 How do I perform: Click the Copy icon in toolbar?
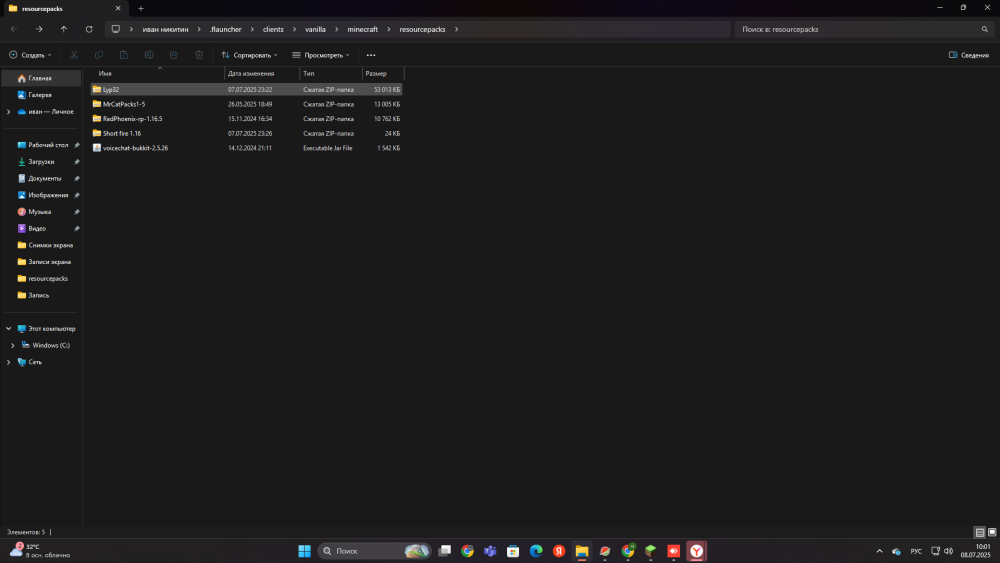pyautogui.click(x=99, y=55)
